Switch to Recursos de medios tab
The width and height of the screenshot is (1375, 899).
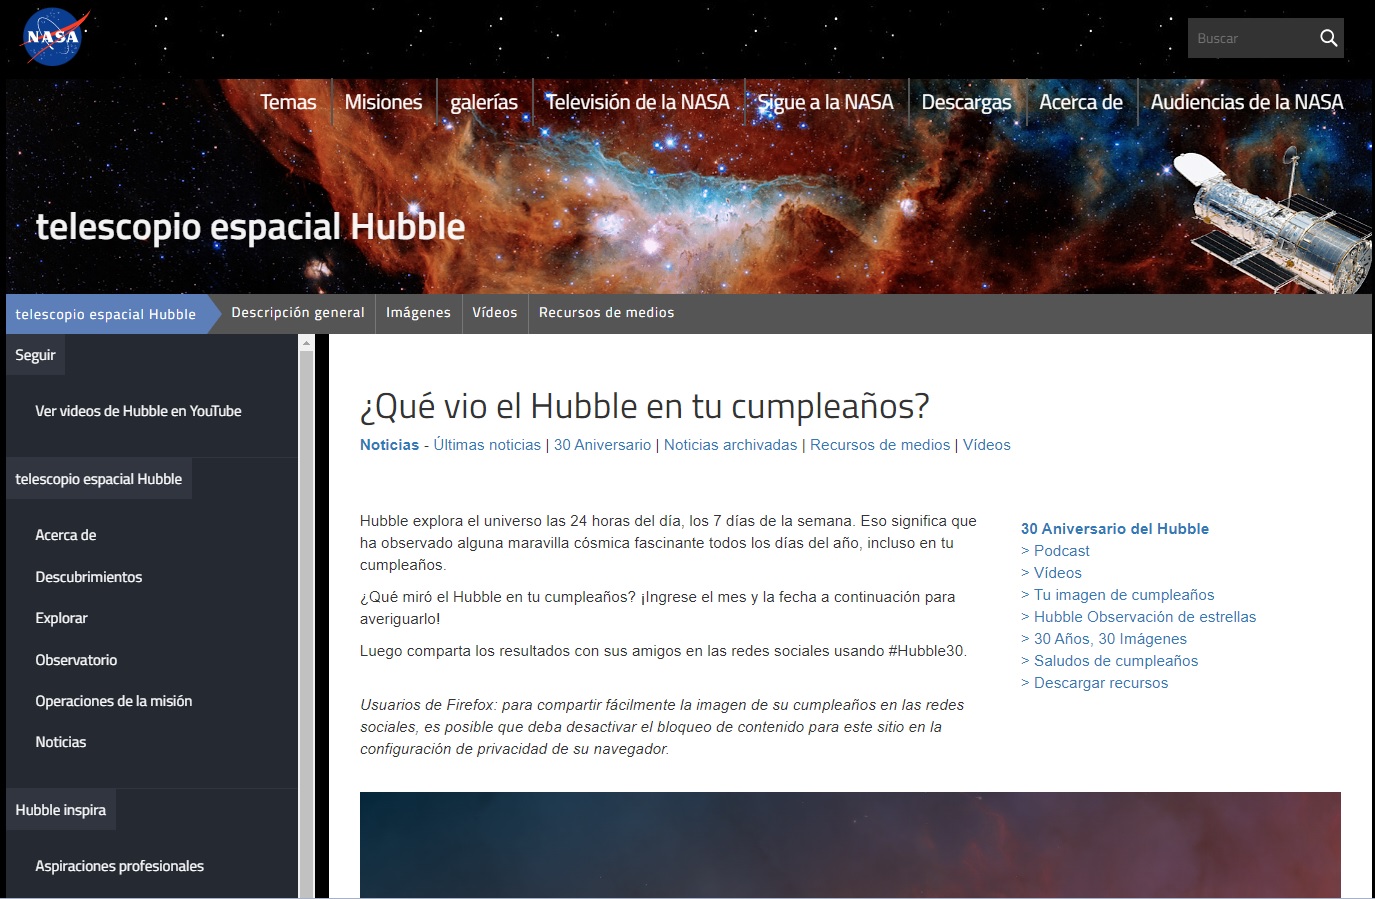pos(606,313)
